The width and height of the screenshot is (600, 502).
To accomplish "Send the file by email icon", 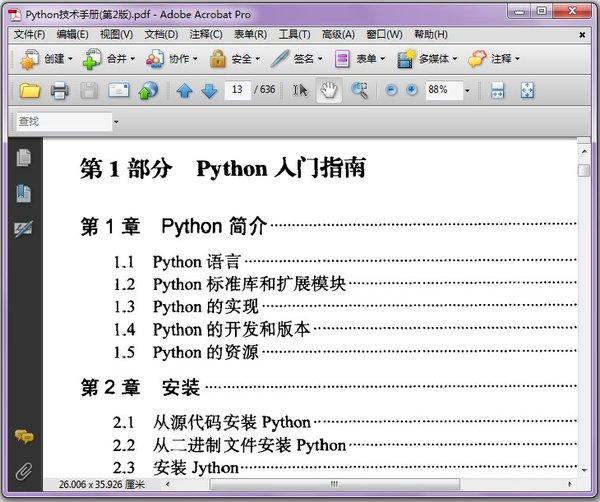I will pos(119,91).
